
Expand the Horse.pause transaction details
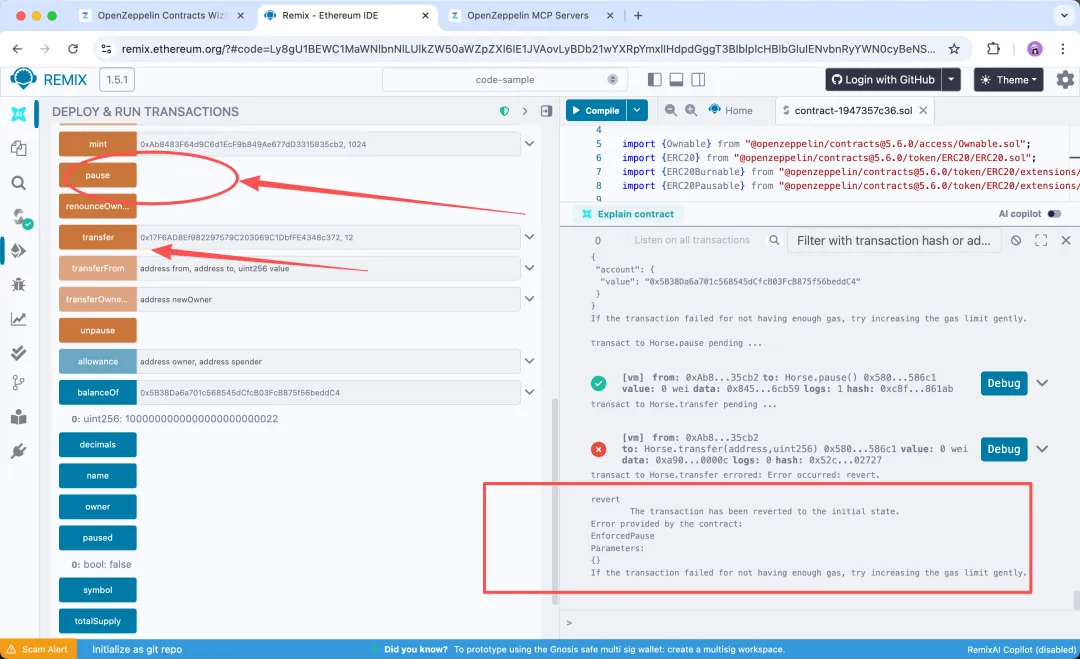1042,383
